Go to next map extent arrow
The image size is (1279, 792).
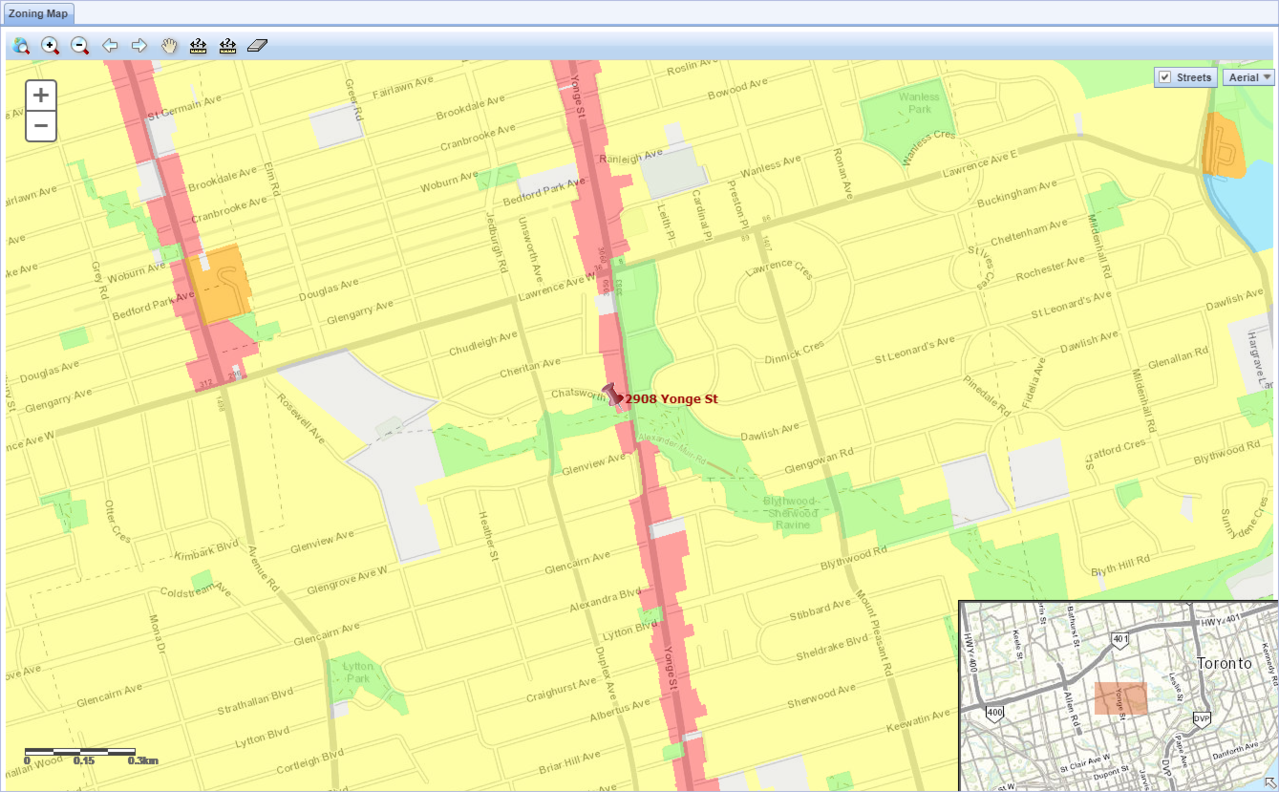(x=139, y=46)
